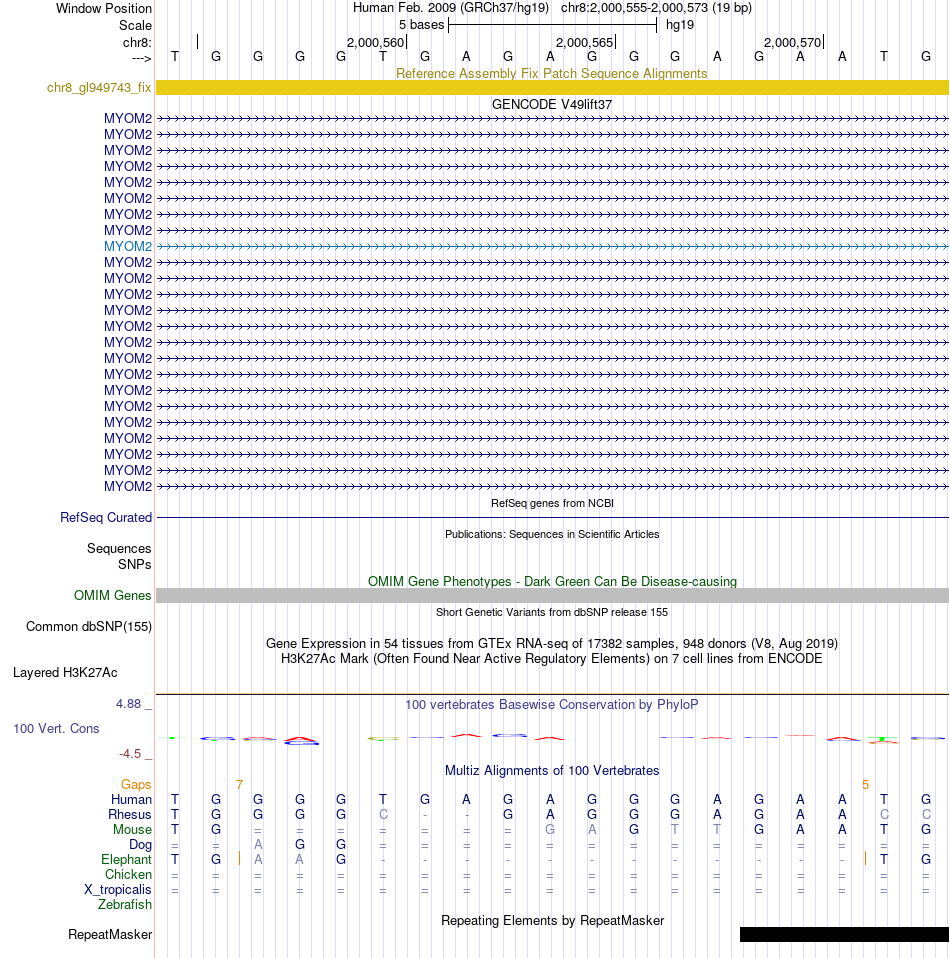Click the Chicken species row label
Viewport: 950px width, 958px height.
128,875
